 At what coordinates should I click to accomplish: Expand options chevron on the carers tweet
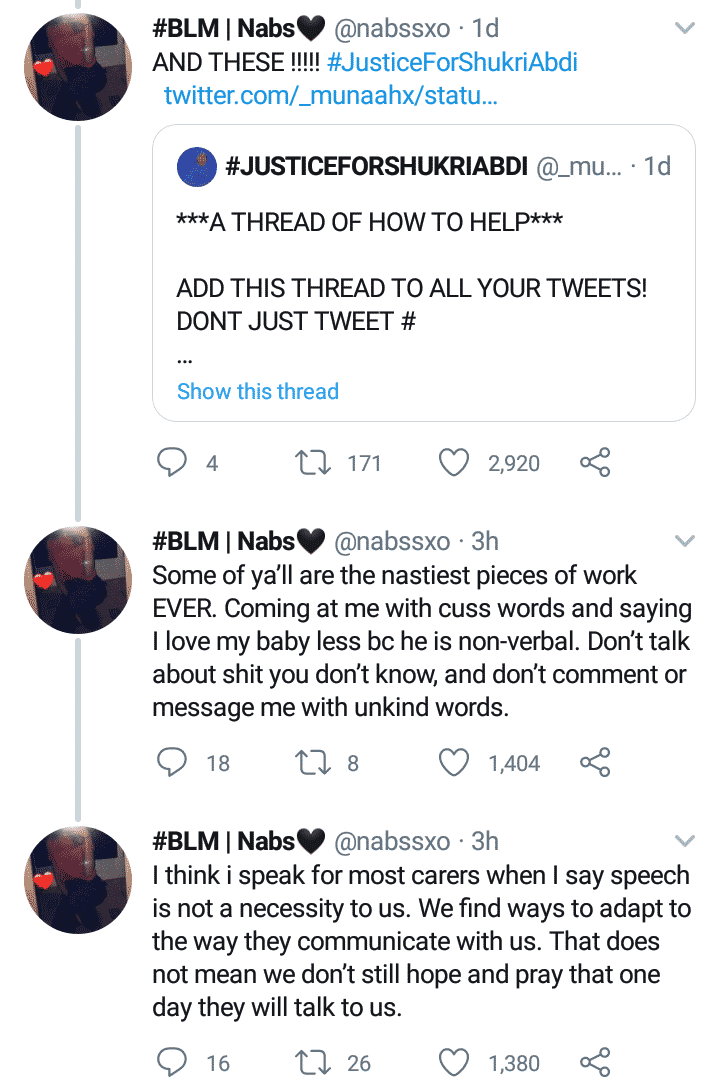click(685, 841)
